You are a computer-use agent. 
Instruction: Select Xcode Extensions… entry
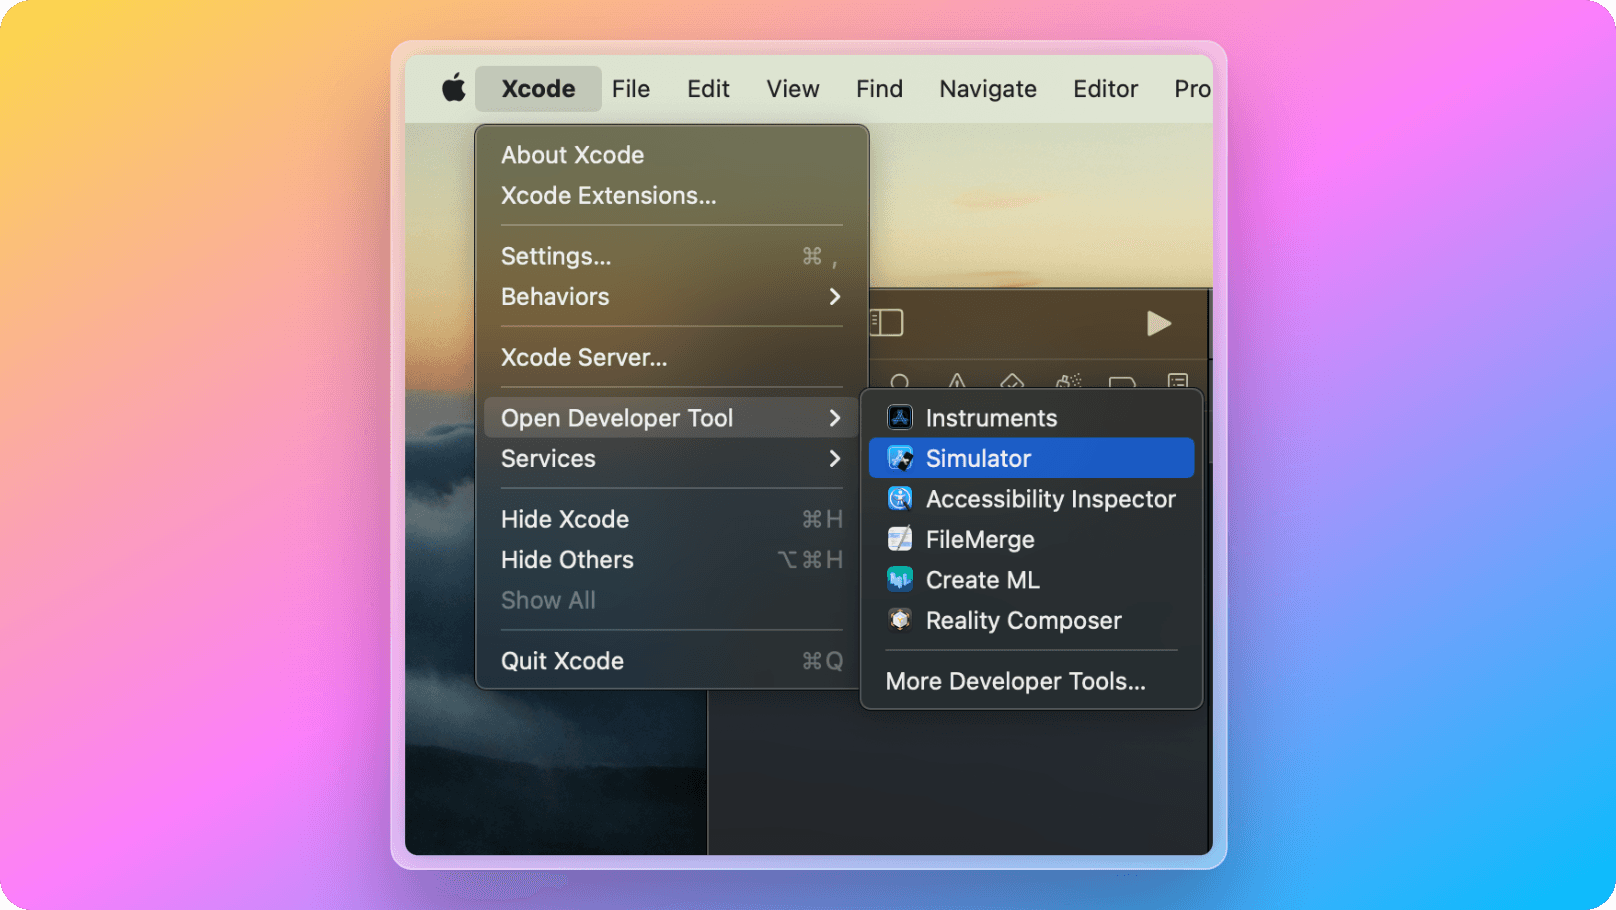click(x=609, y=195)
